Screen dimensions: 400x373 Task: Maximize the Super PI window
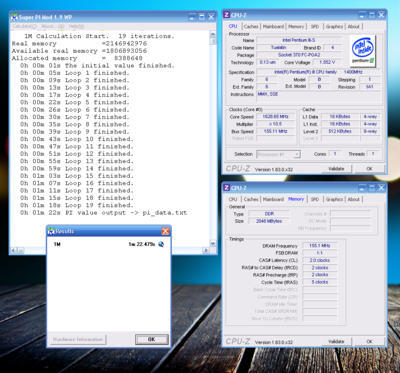pos(202,17)
